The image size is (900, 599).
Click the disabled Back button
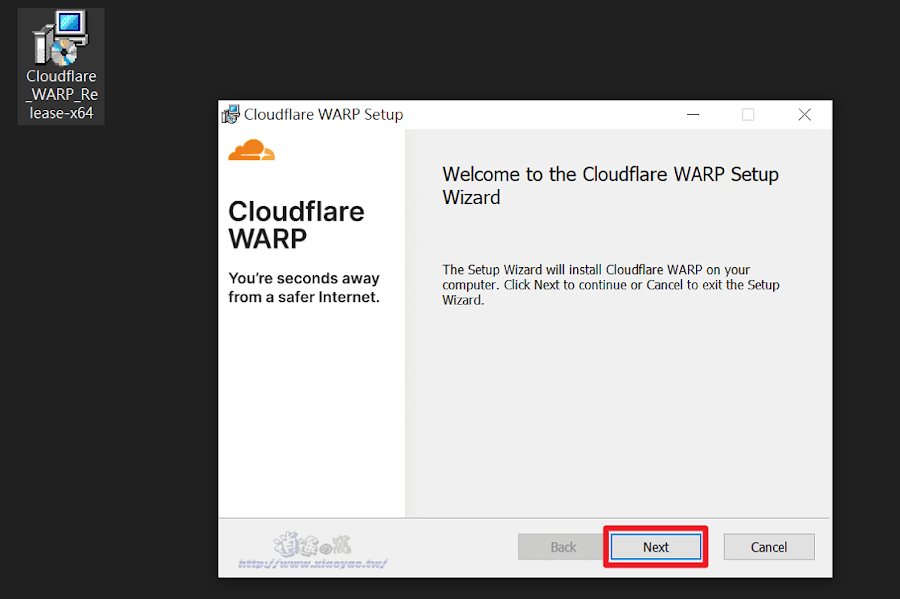[x=561, y=547]
